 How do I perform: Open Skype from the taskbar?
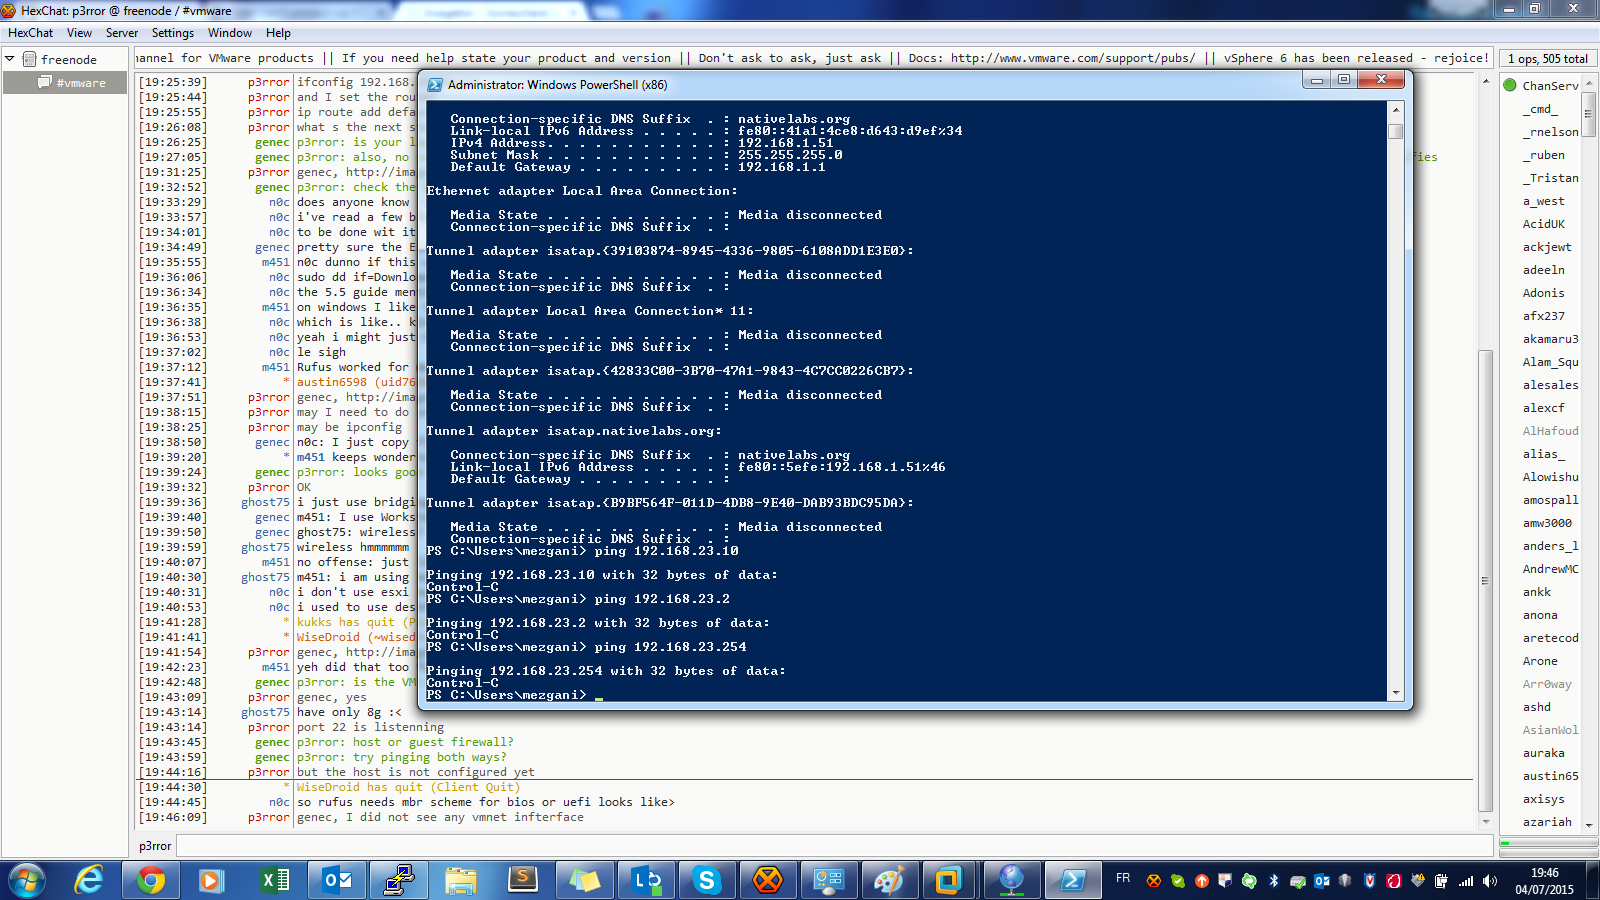[707, 880]
